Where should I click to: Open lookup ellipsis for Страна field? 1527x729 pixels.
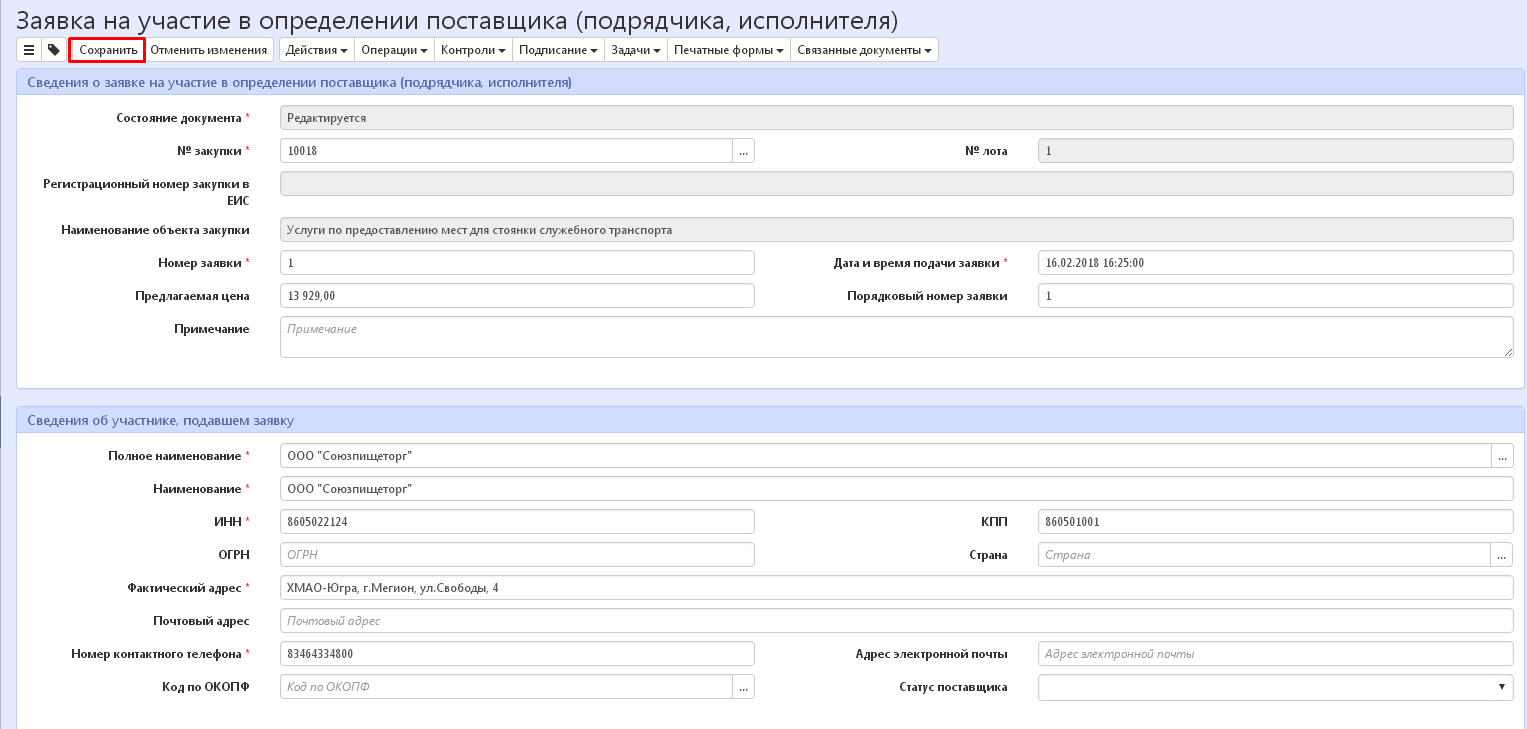pyautogui.click(x=1502, y=555)
